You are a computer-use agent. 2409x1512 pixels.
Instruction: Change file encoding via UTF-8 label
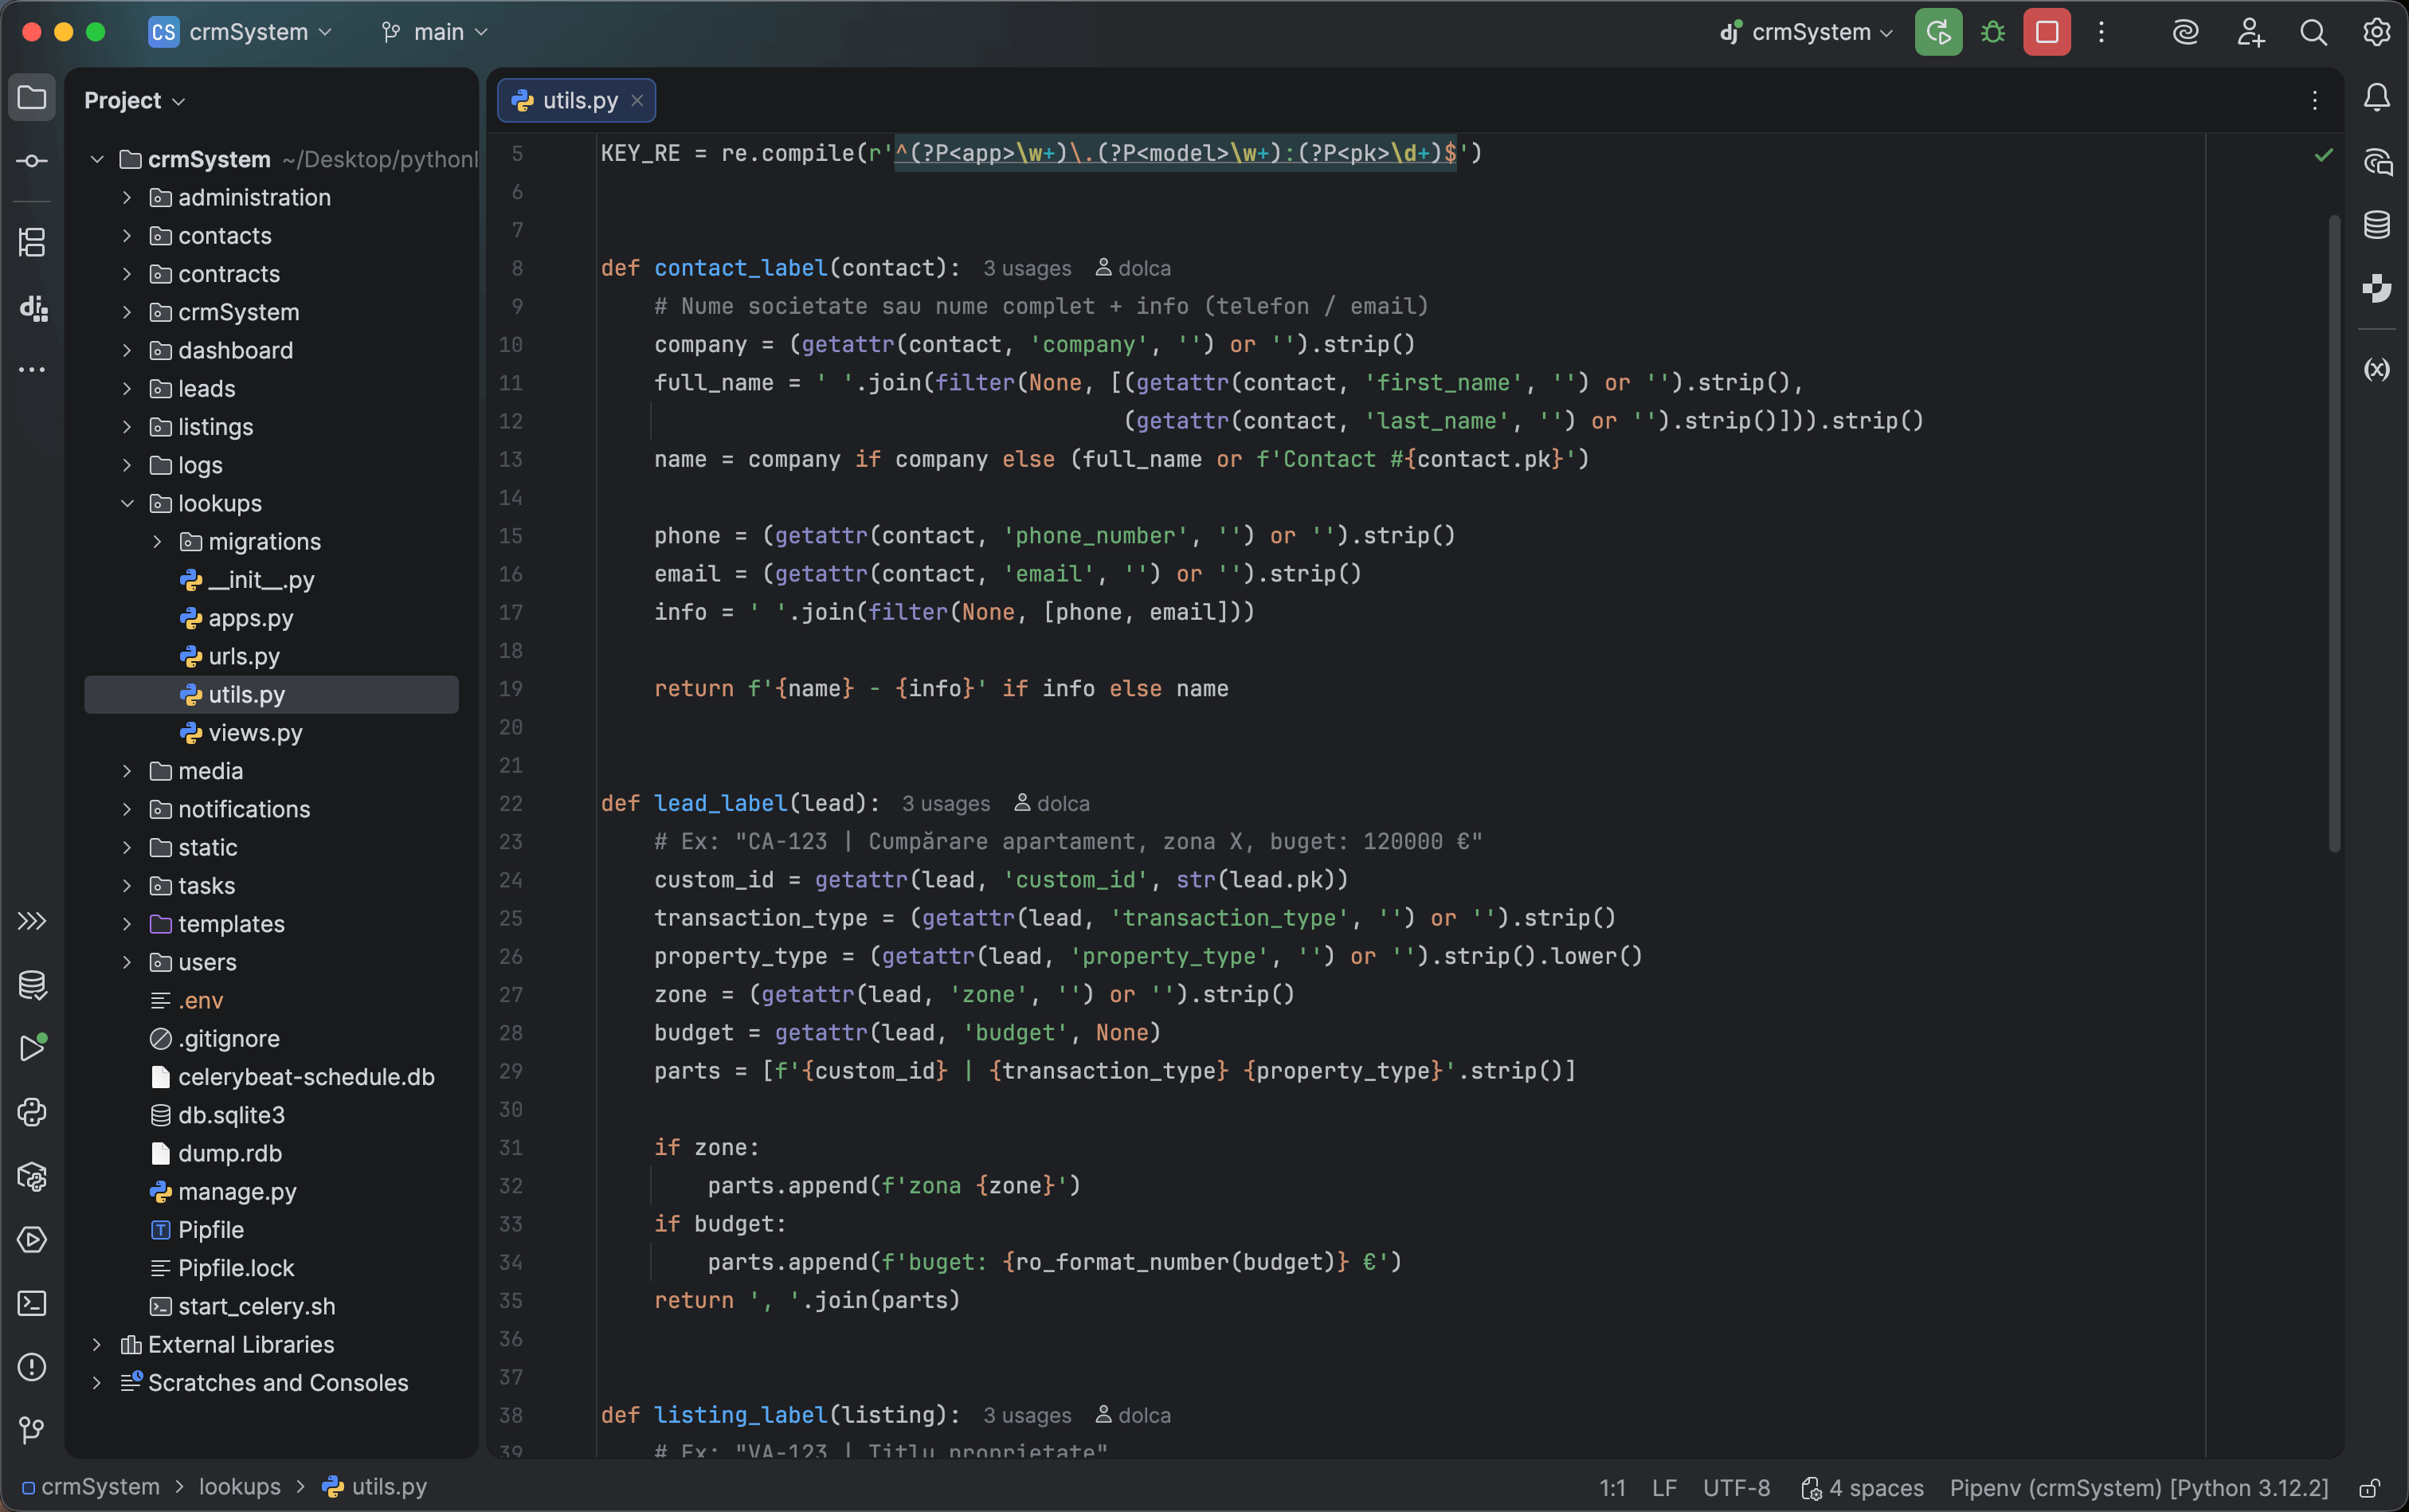click(x=1736, y=1487)
